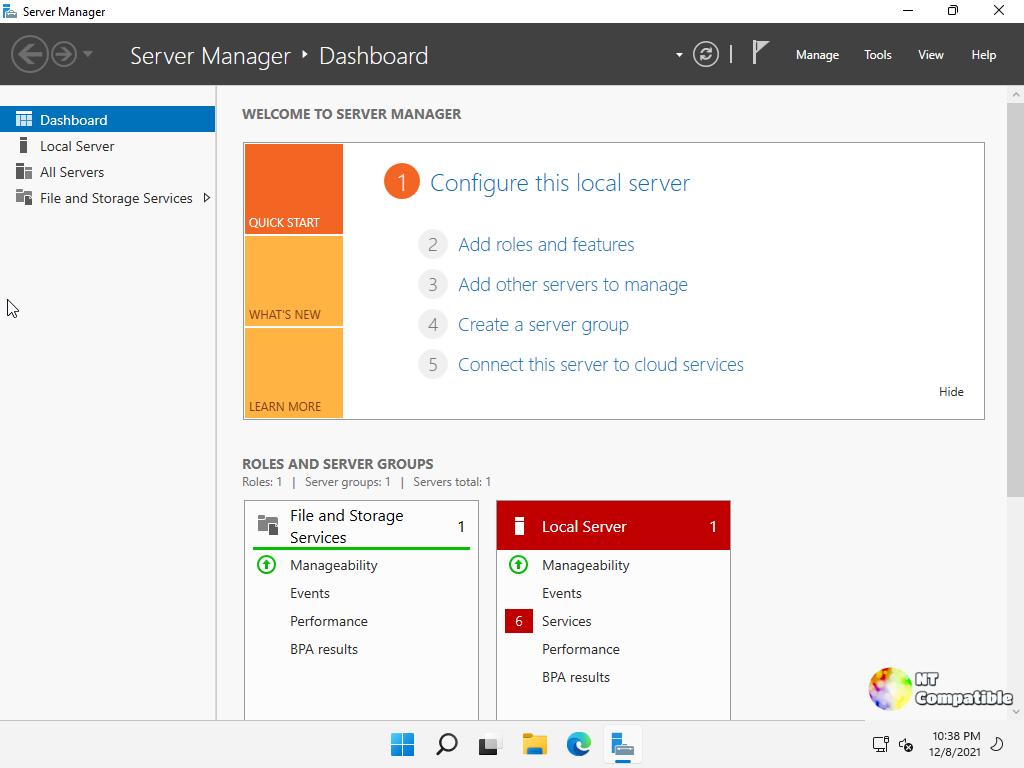Viewport: 1024px width, 768px height.
Task: Click Performance in Local Server tile
Action: click(x=581, y=649)
